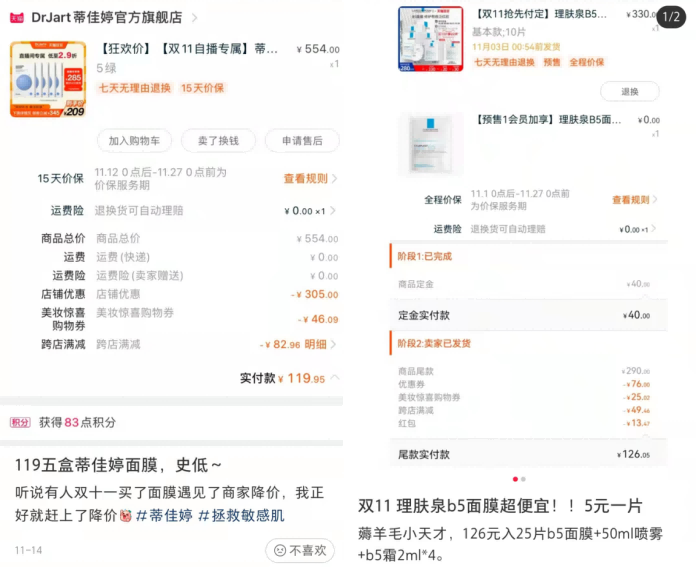This screenshot has height=567, width=697.
Task: Open DrJart 蒂佳婷官方旗舰店 store chevron
Action: pyautogui.click(x=194, y=18)
